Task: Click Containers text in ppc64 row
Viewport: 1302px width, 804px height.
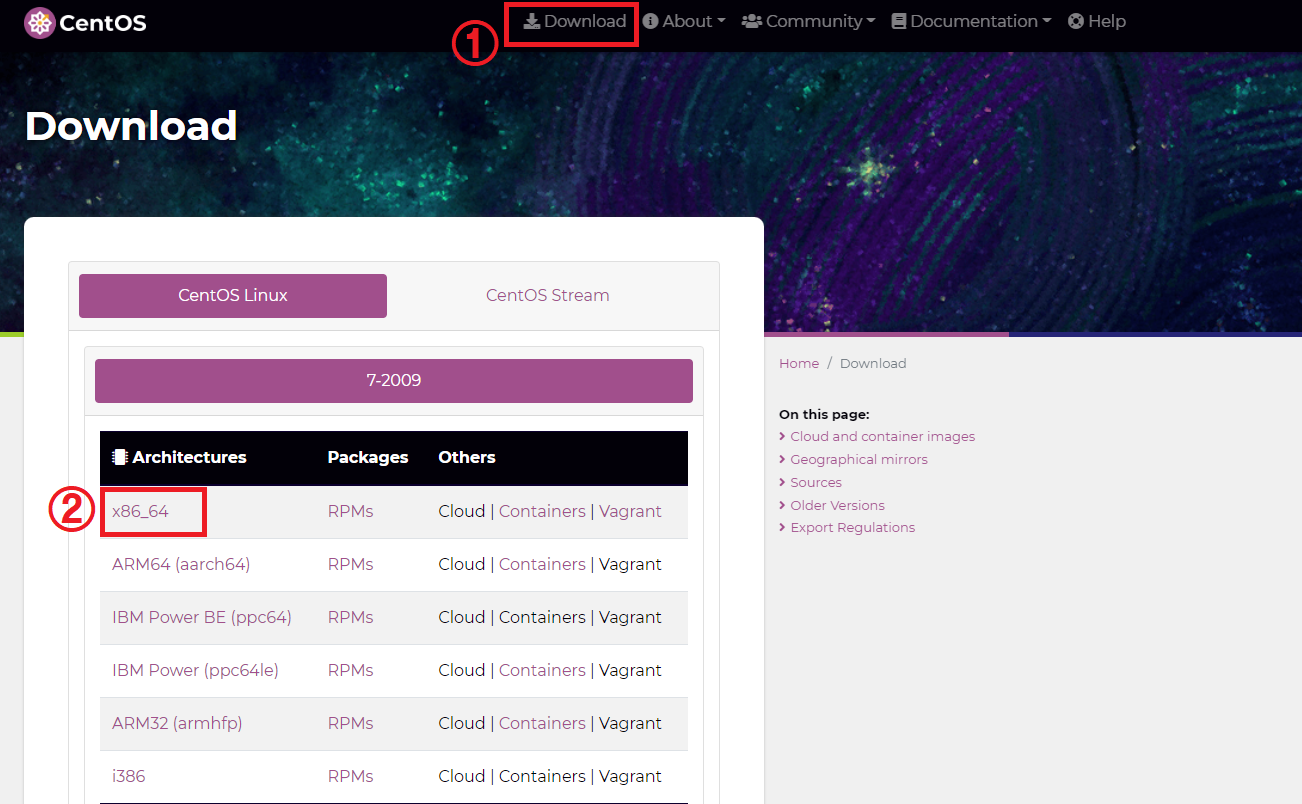Action: tap(542, 617)
